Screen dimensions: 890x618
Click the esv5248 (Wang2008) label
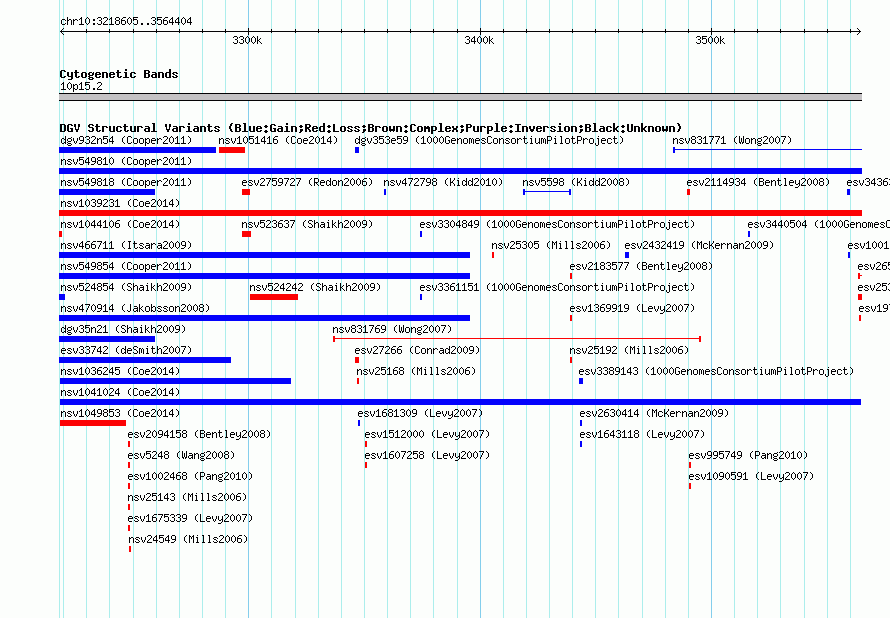[x=181, y=455]
